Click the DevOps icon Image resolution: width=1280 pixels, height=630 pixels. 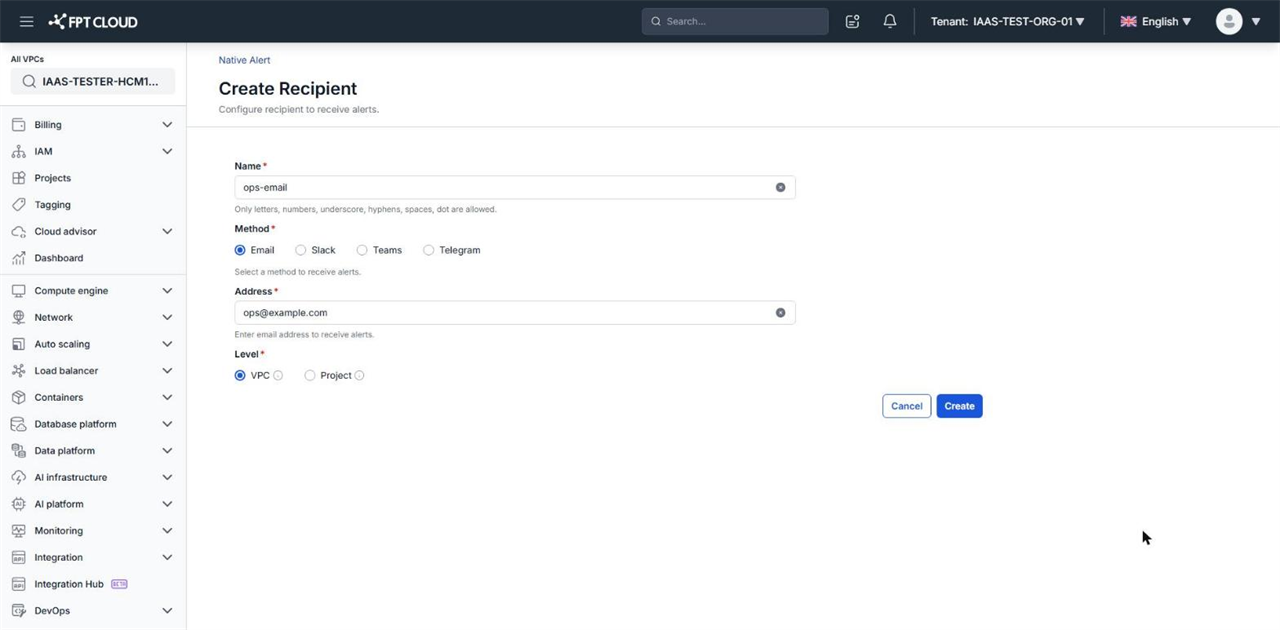(x=18, y=611)
